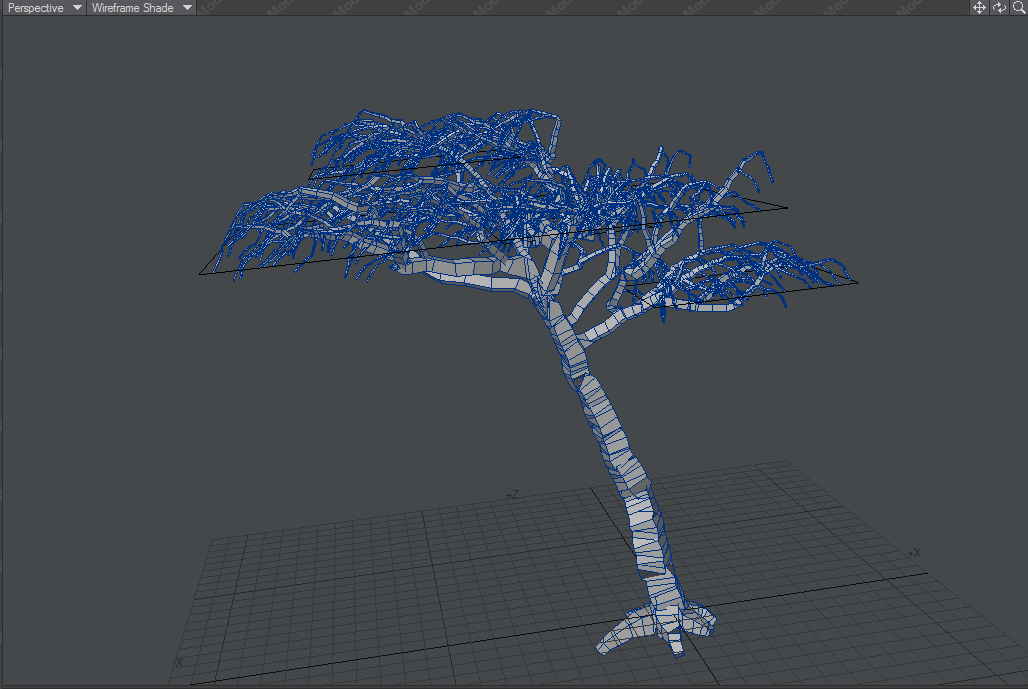Viewport: 1028px width, 689px height.
Task: Click the +X axis label on grid
Action: pos(914,553)
